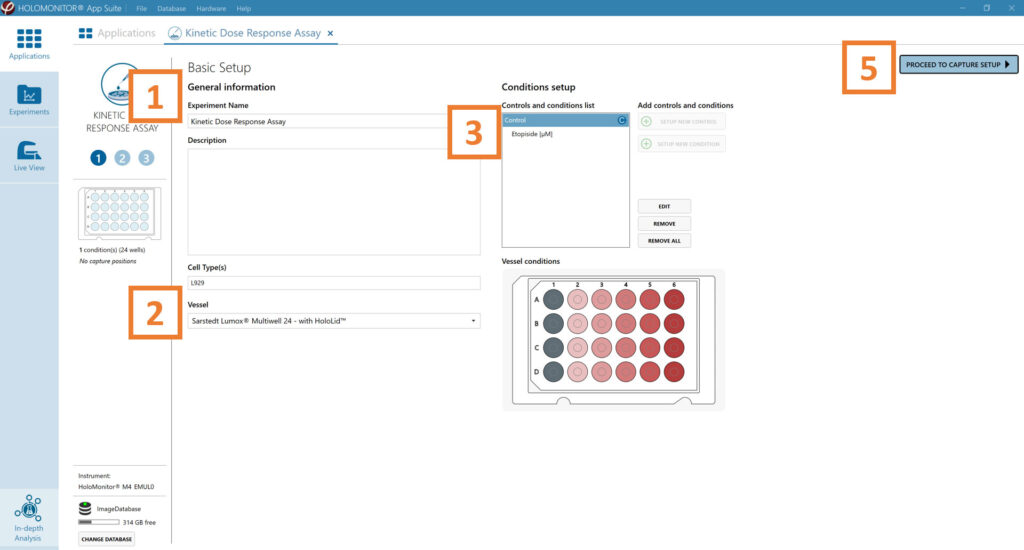Screen dimensions: 1024x550
Task: Open the Experiments sidebar section
Action: point(29,100)
